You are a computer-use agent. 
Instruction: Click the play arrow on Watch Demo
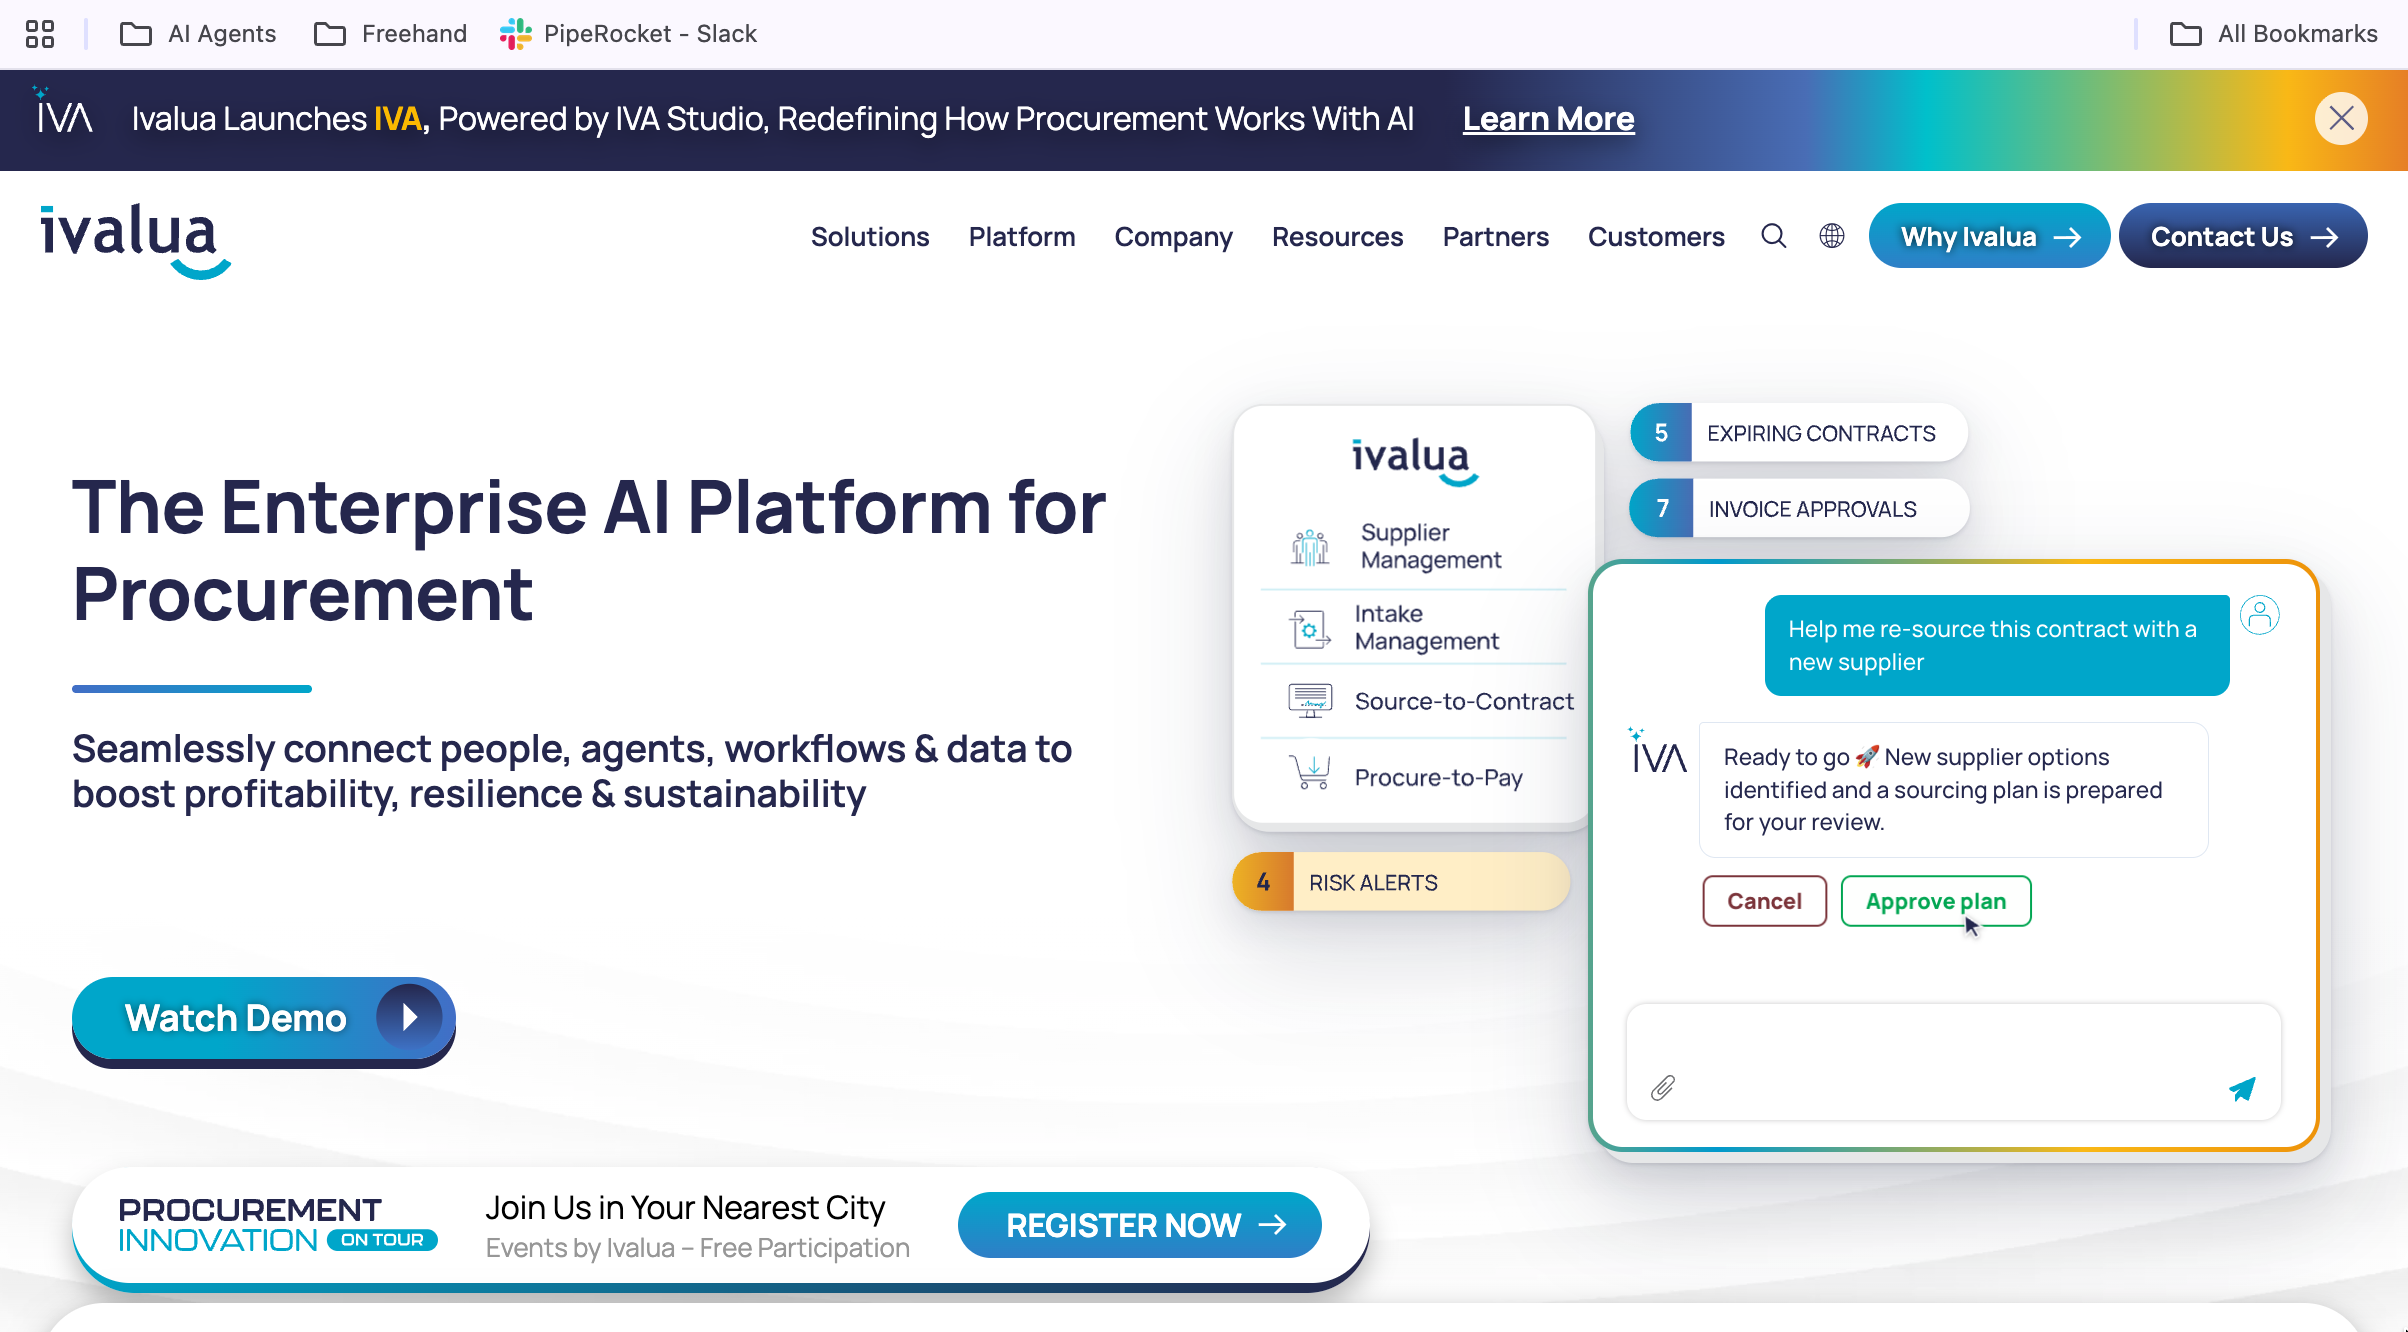tap(409, 1017)
